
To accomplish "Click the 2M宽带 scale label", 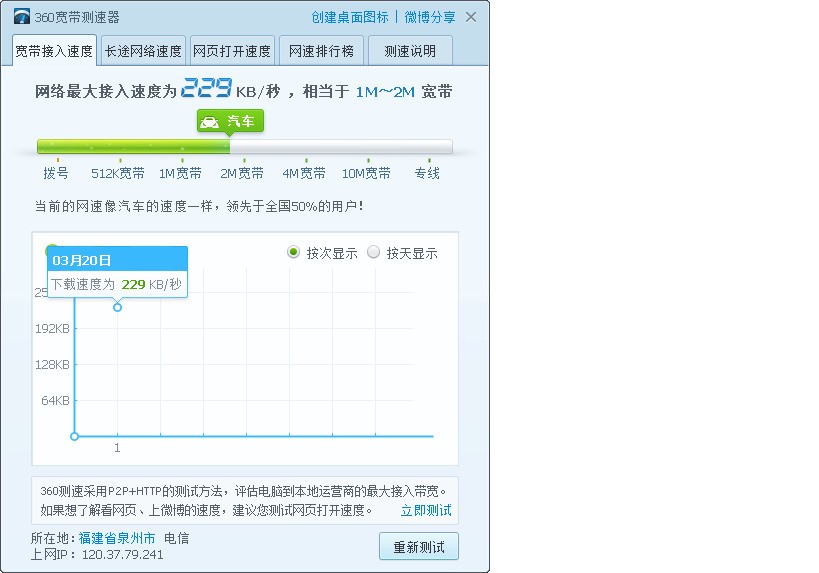I will (242, 173).
